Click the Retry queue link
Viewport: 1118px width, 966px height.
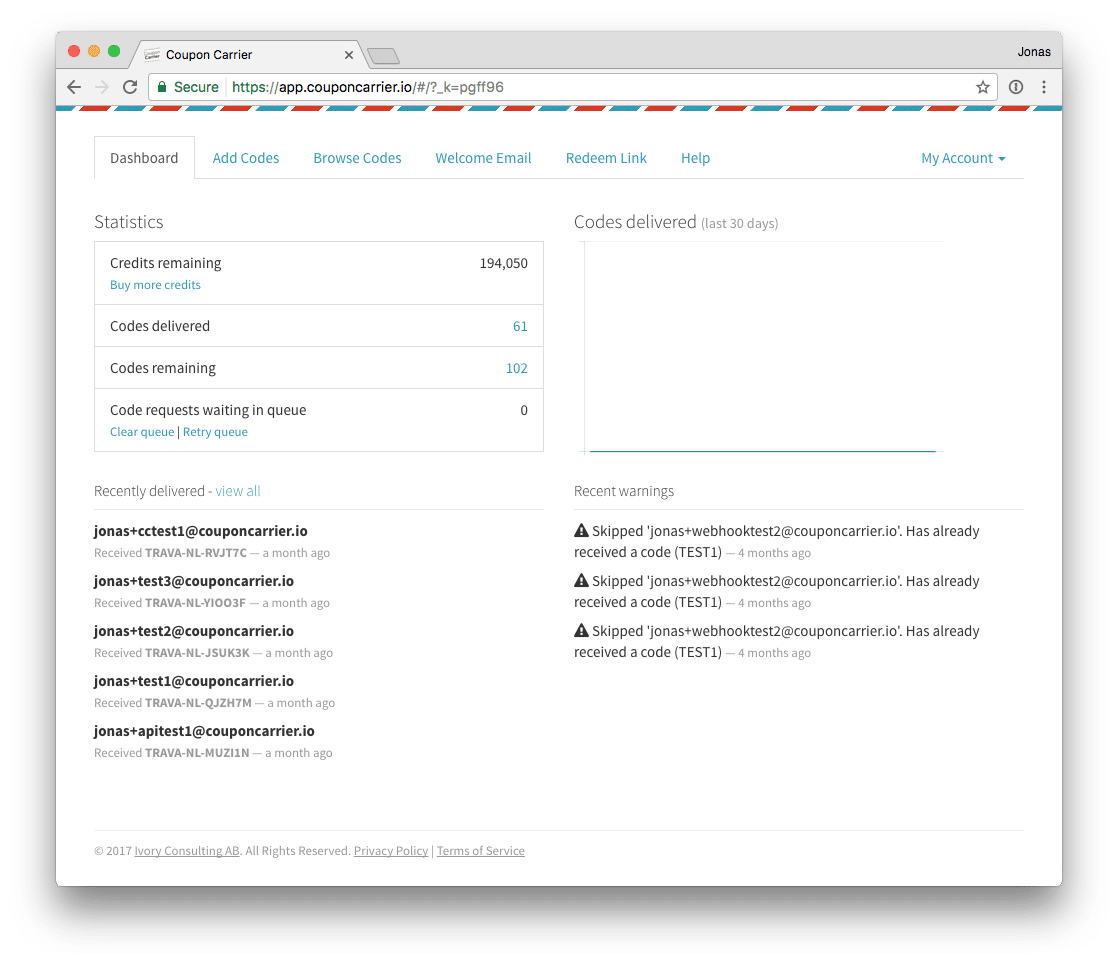(x=215, y=431)
